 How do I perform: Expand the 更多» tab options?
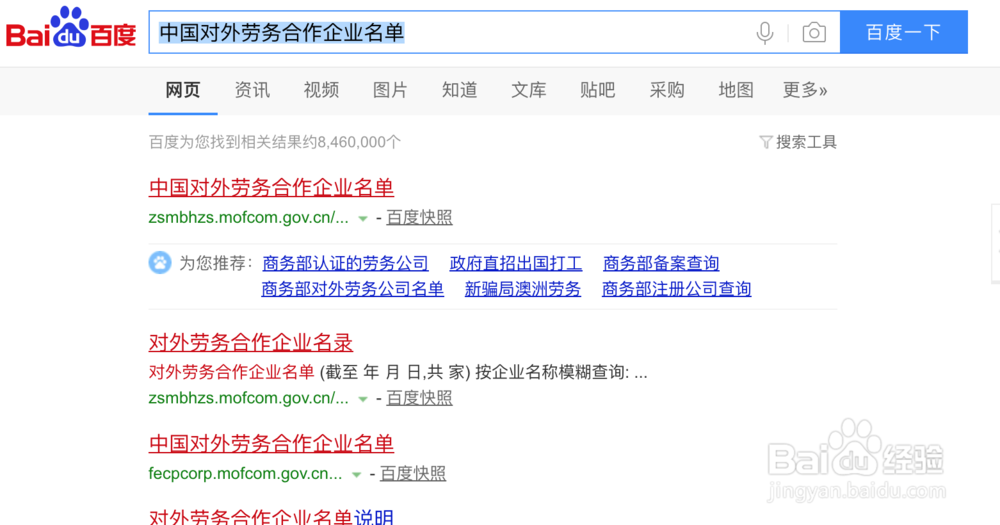coord(805,90)
